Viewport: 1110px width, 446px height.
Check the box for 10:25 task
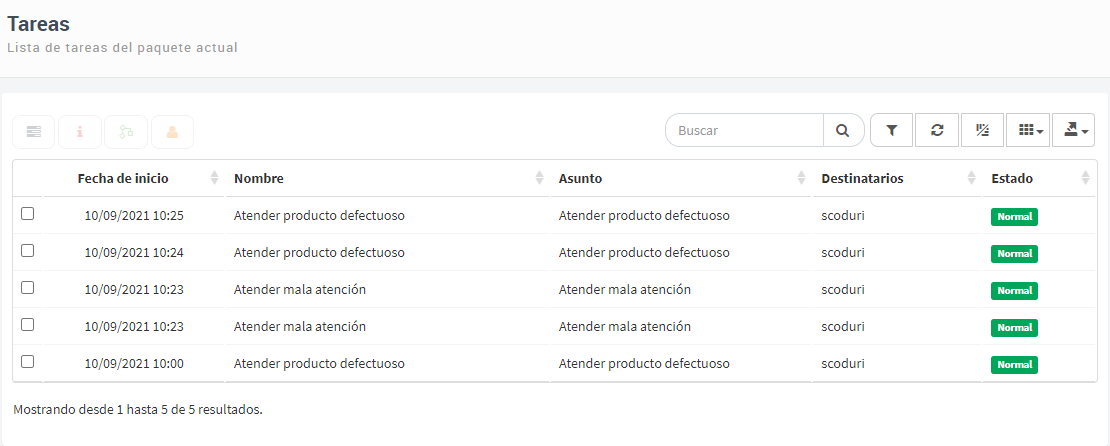click(x=28, y=214)
